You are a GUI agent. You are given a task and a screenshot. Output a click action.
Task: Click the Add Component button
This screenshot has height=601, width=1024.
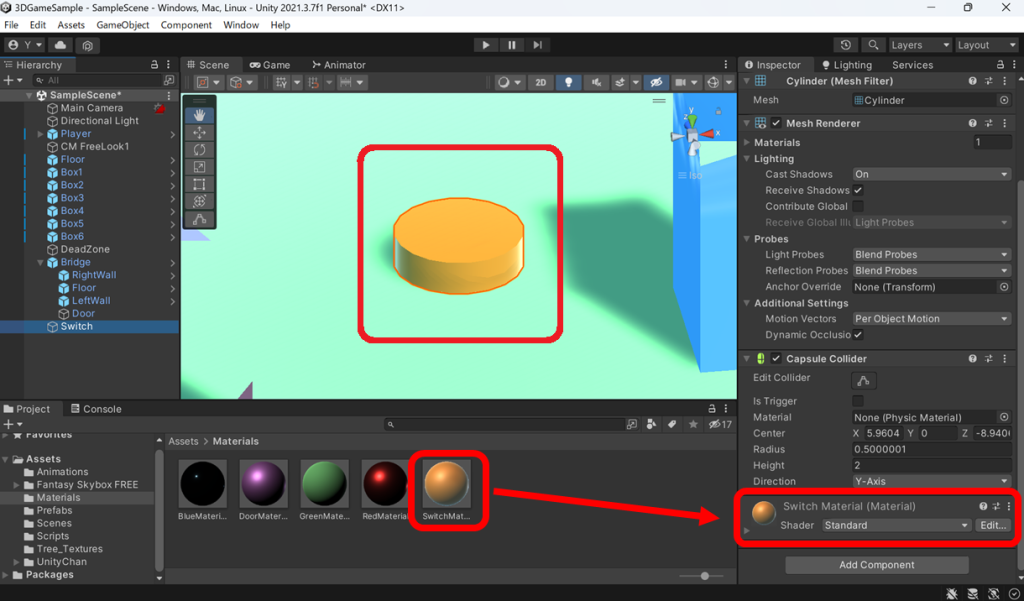876,565
